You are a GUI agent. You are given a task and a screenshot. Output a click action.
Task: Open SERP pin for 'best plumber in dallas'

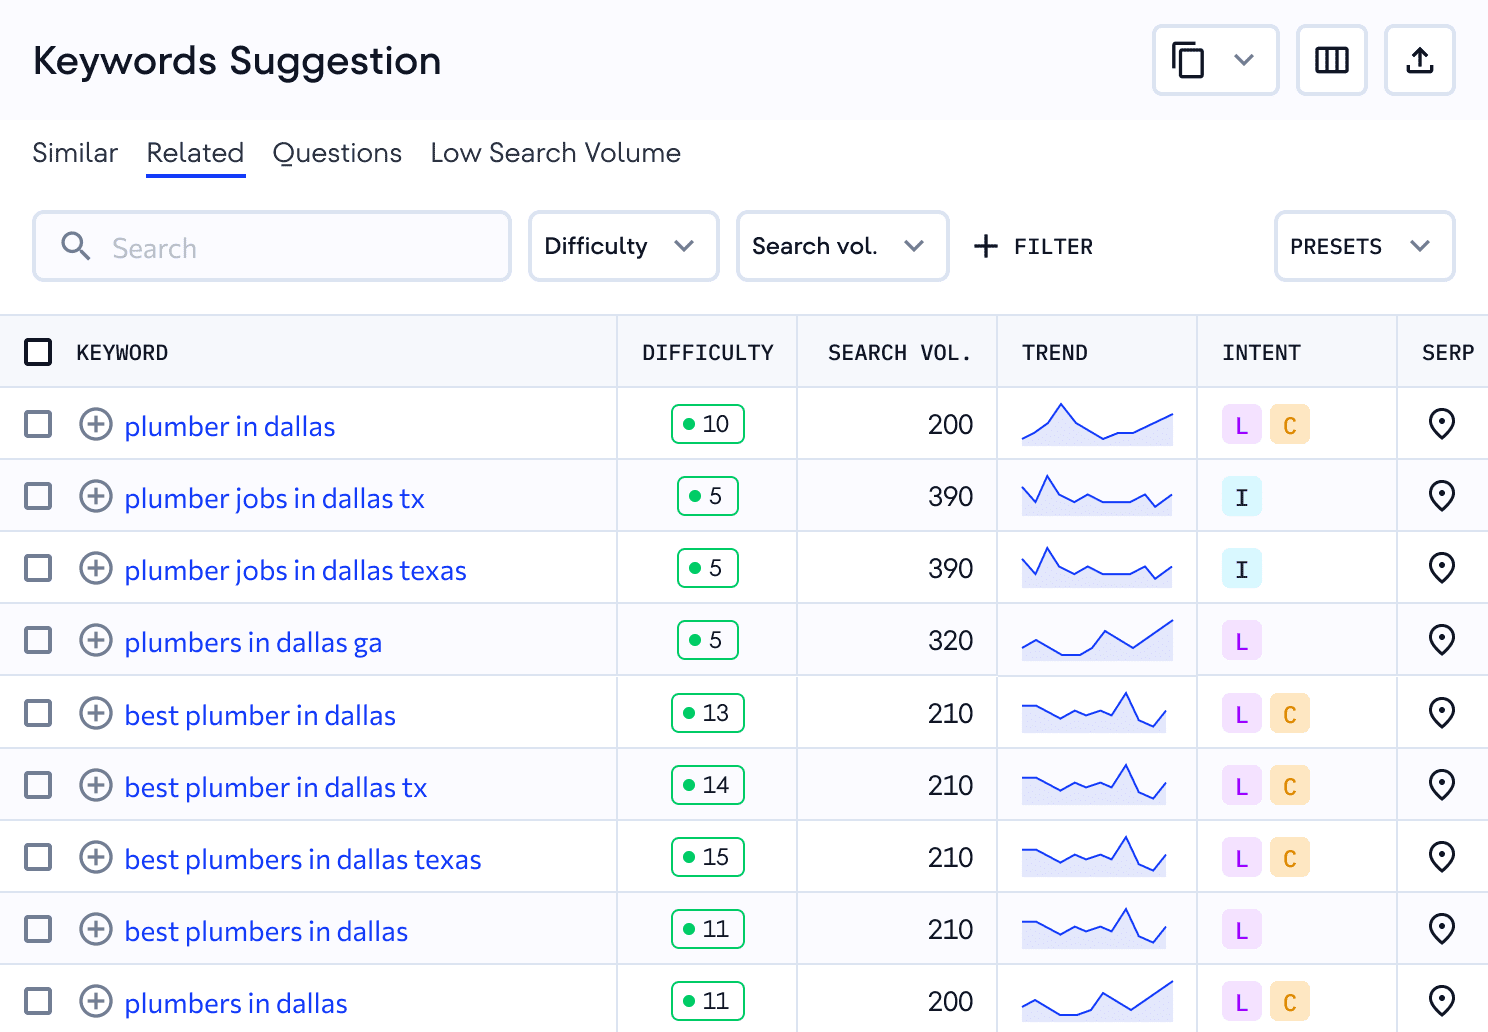pyautogui.click(x=1441, y=713)
